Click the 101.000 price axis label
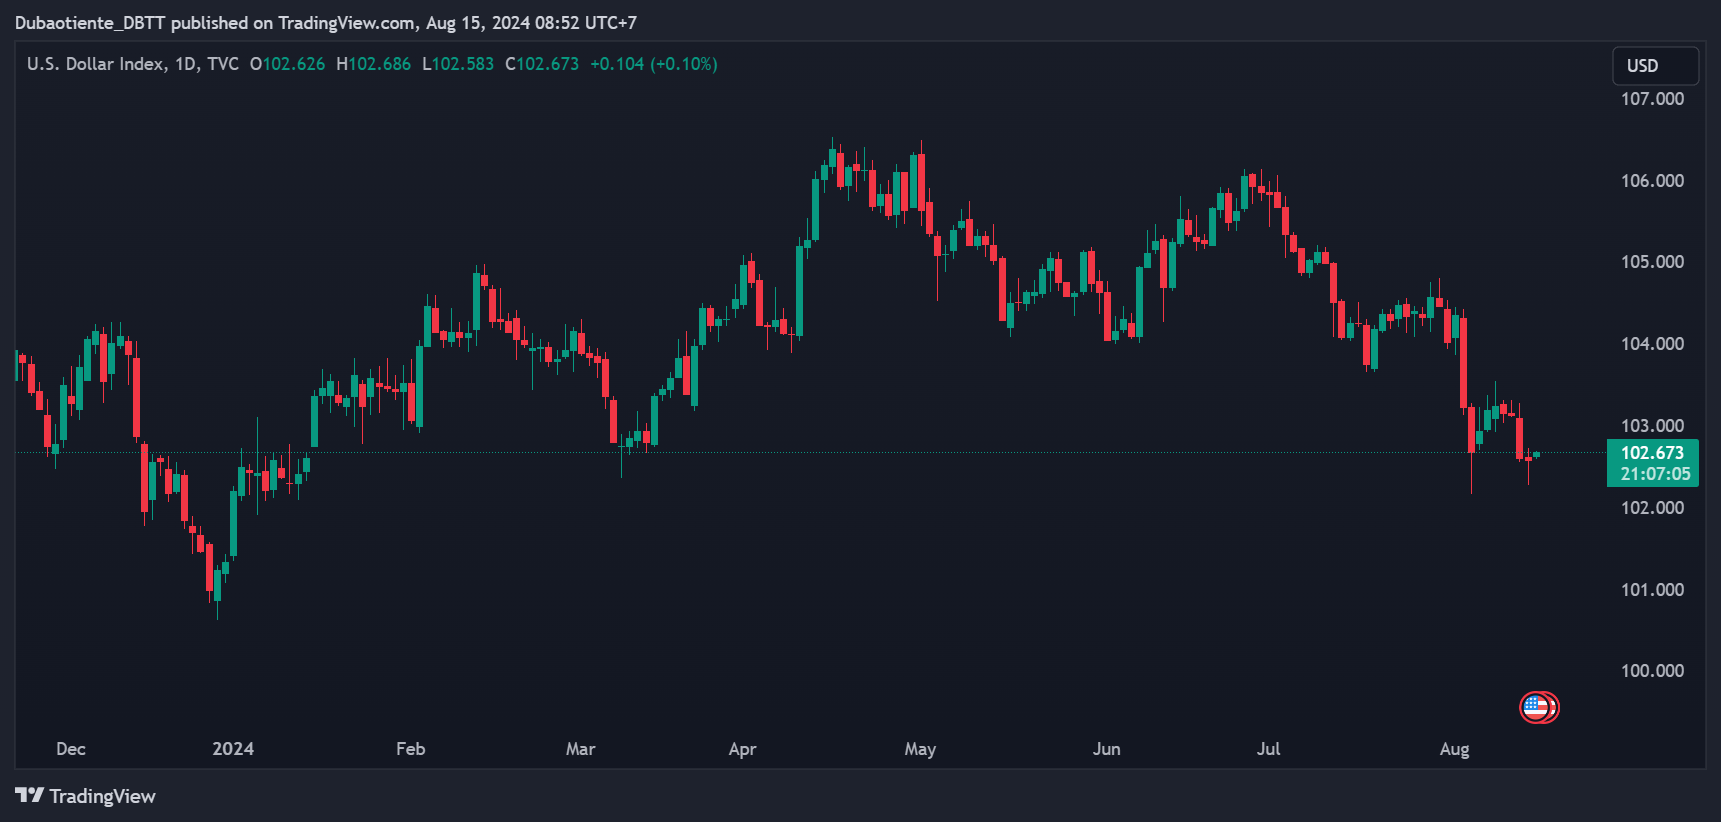The width and height of the screenshot is (1721, 822). [1652, 590]
